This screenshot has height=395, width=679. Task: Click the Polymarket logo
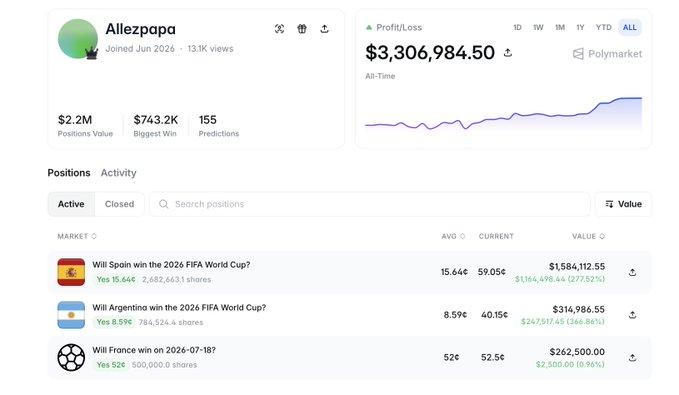click(x=607, y=54)
